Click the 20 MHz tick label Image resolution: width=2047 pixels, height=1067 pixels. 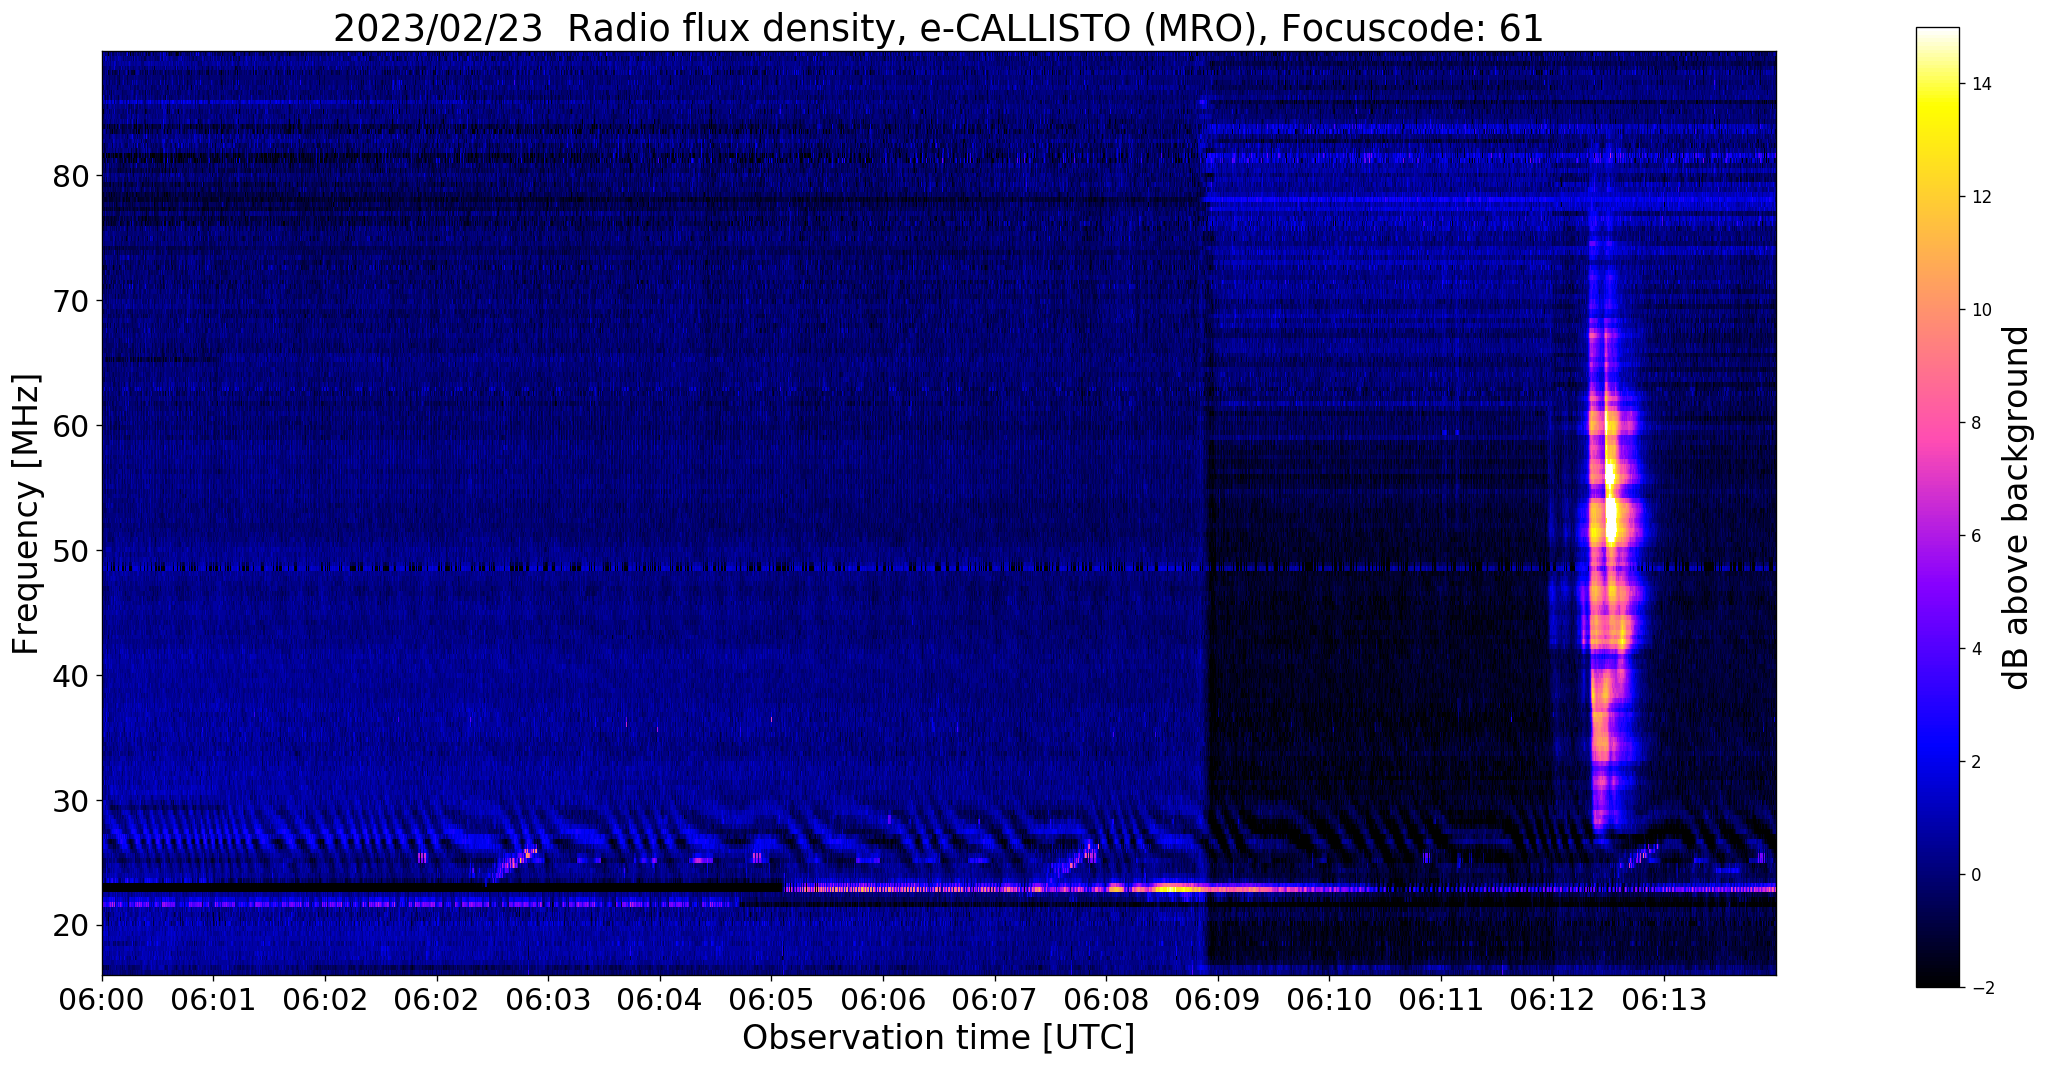71,926
